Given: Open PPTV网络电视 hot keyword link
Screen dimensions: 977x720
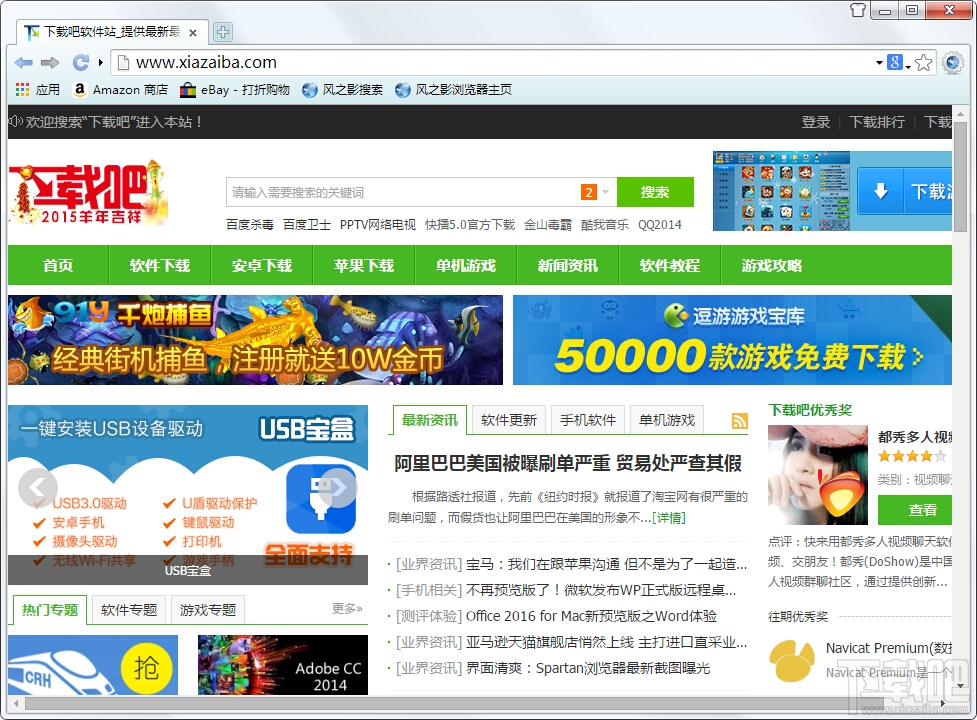Looking at the screenshot, I should 378,225.
